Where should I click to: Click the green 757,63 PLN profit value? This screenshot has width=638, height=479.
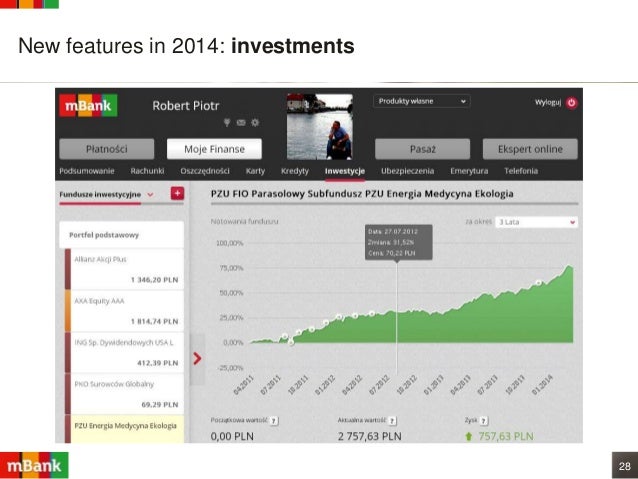click(506, 436)
